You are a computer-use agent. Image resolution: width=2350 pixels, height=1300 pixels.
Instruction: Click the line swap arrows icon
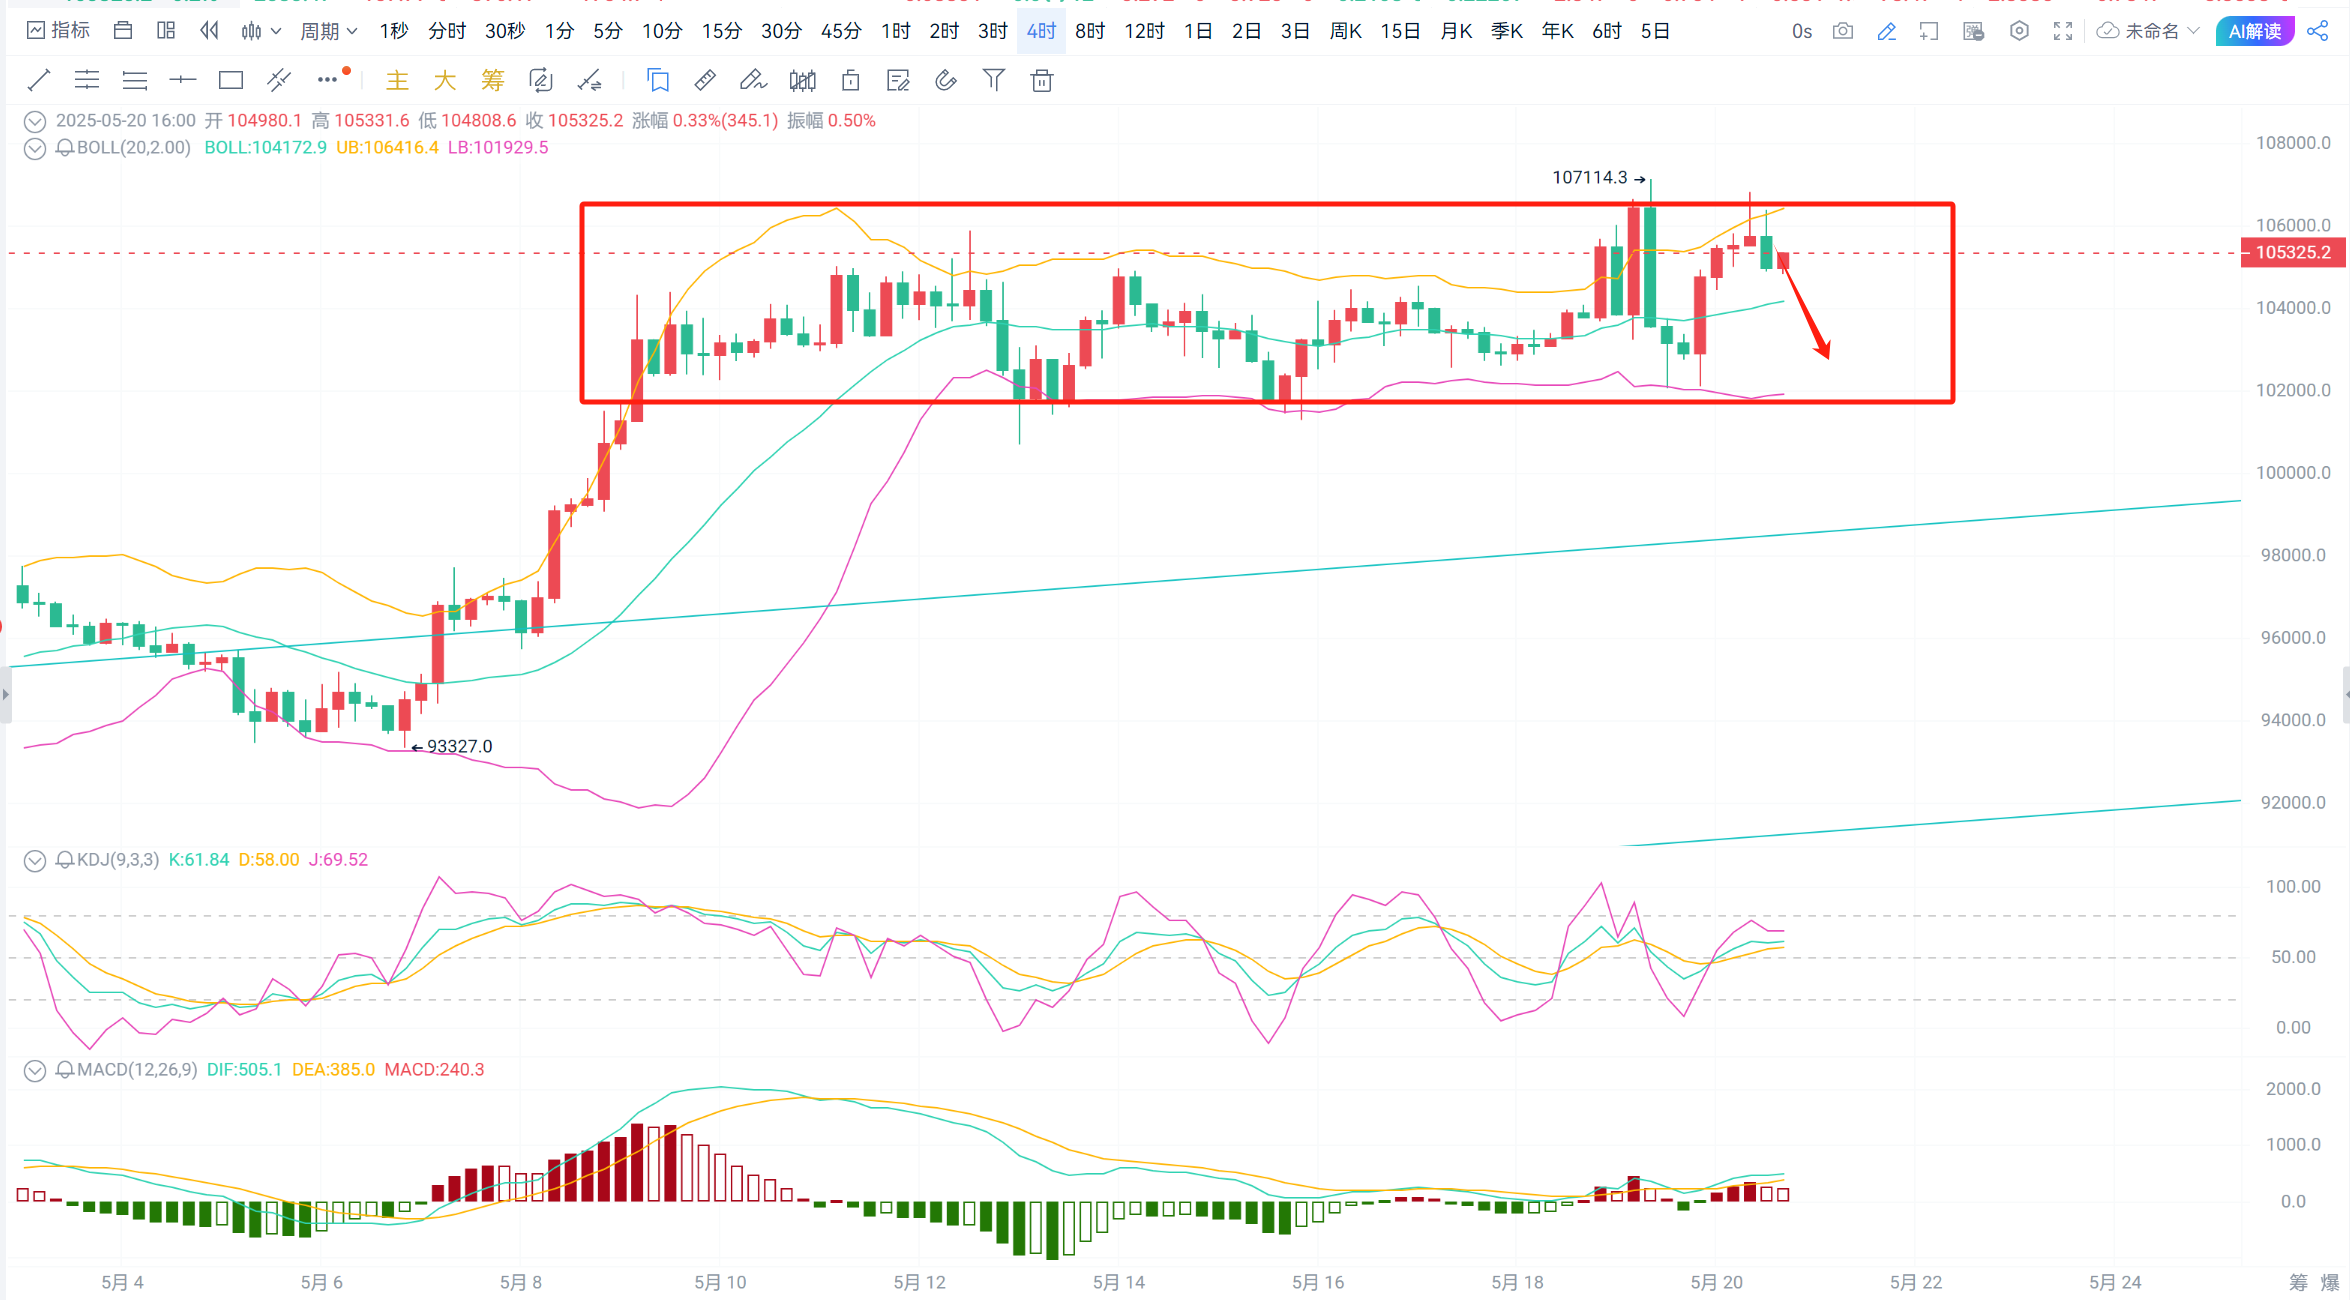[590, 80]
